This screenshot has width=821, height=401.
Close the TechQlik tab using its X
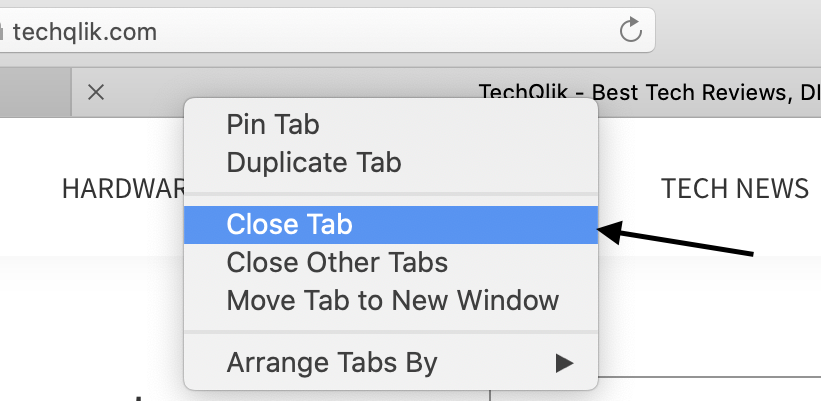(x=96, y=93)
